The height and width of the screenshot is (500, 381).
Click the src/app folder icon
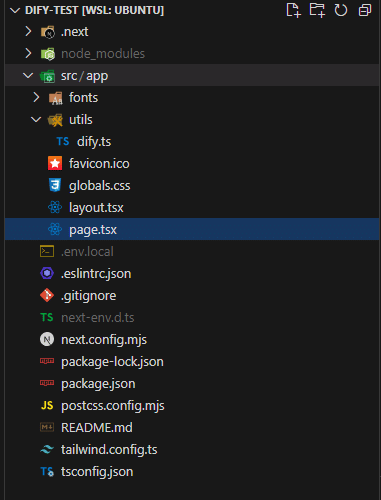(48, 76)
